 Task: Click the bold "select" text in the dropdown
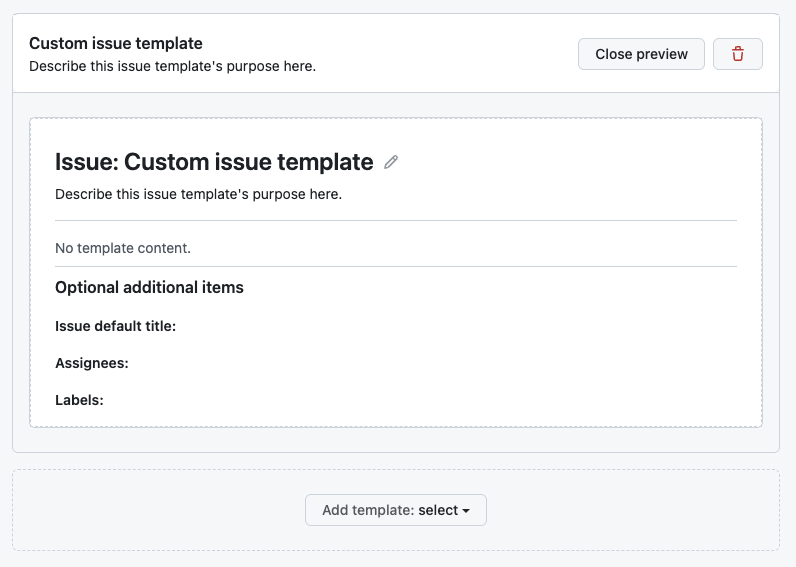(x=438, y=510)
